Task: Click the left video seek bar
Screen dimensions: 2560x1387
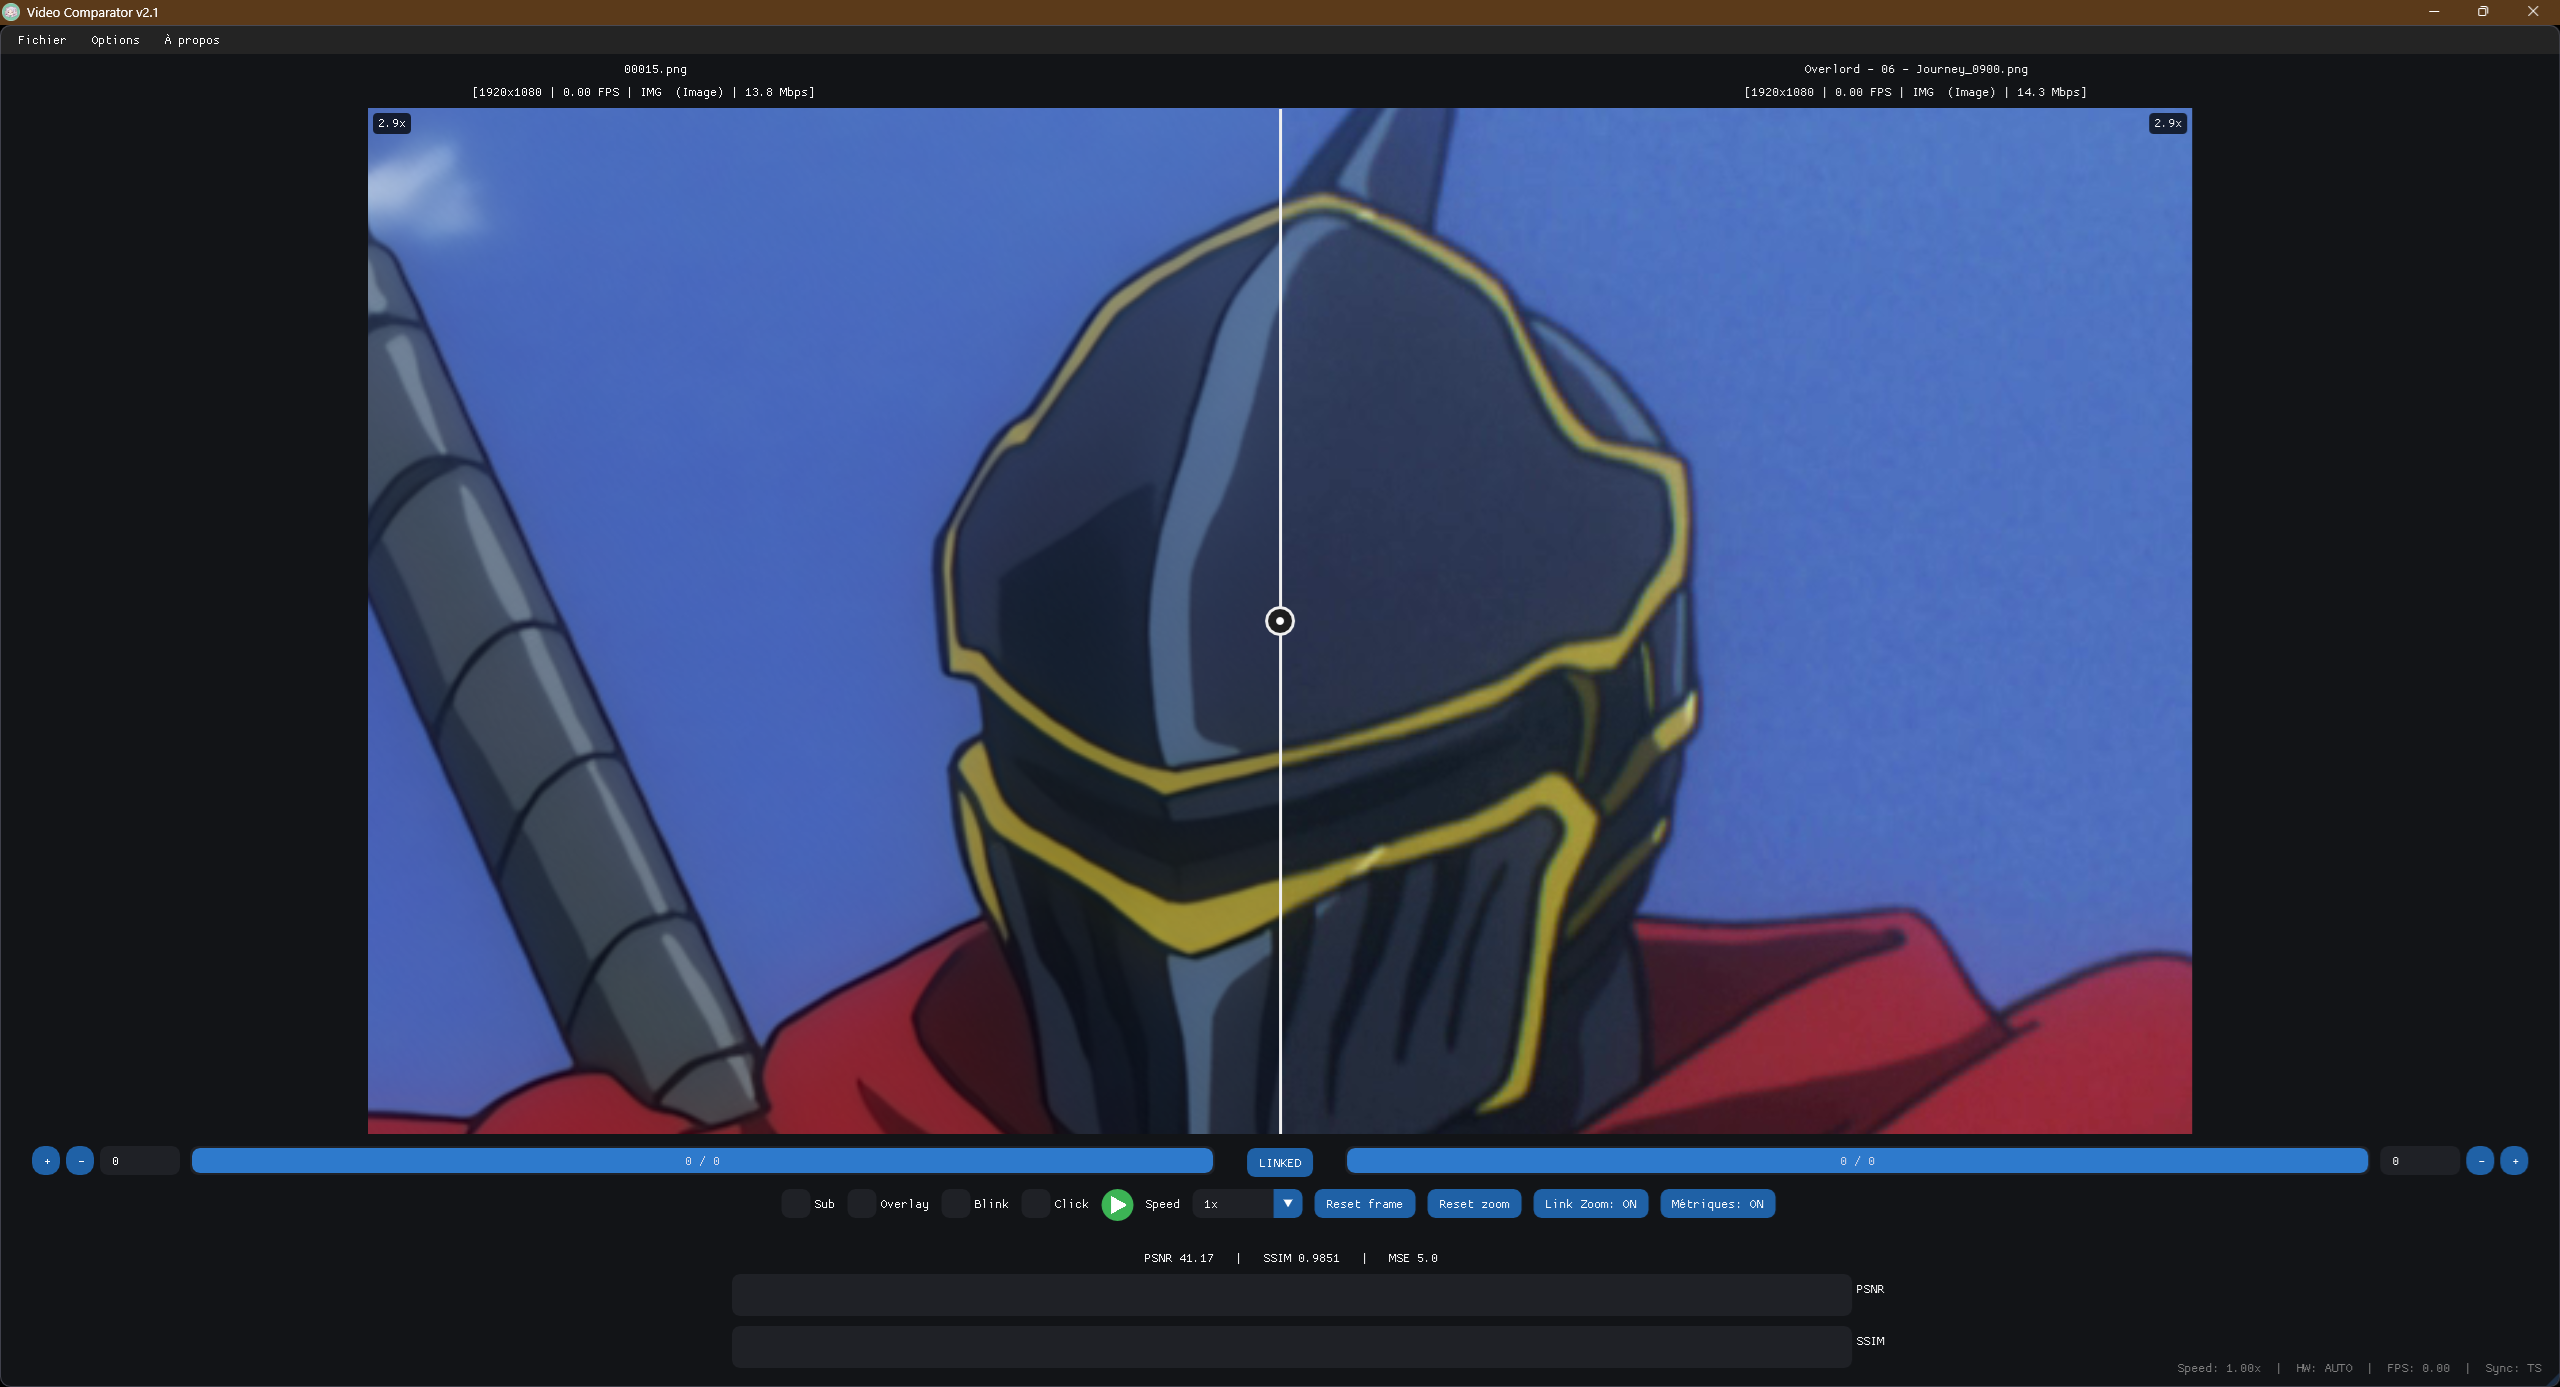Action: (x=702, y=1161)
